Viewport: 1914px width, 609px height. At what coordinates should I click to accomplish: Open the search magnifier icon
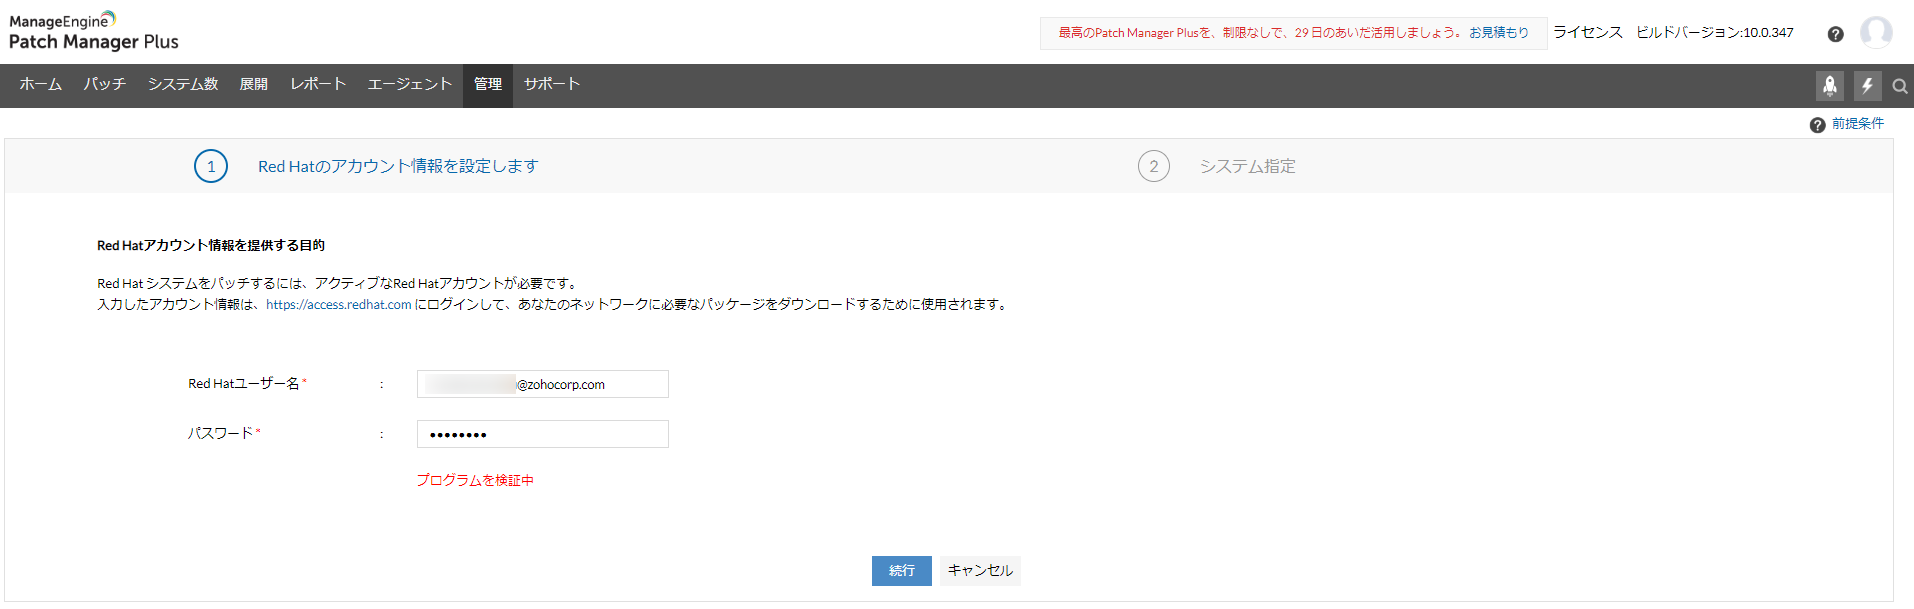(x=1900, y=87)
